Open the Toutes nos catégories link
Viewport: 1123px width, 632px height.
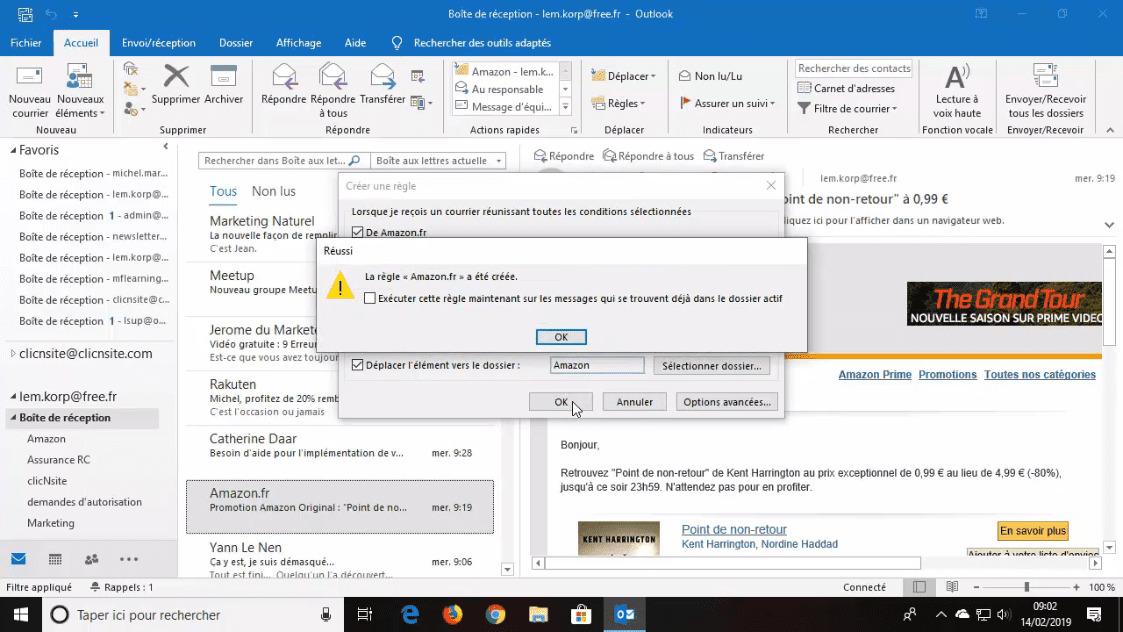[x=1040, y=375]
